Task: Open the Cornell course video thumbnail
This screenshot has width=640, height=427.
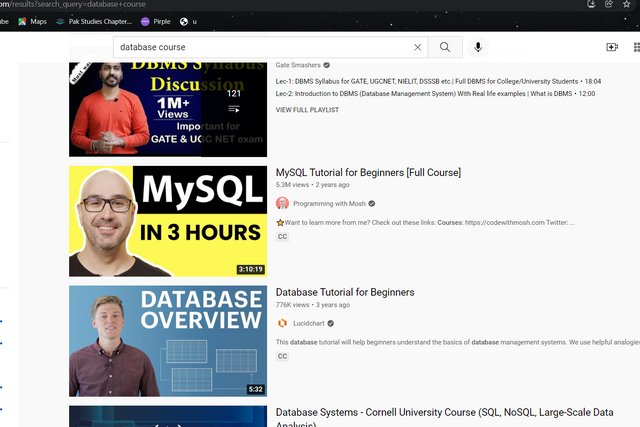Action: pos(168,416)
